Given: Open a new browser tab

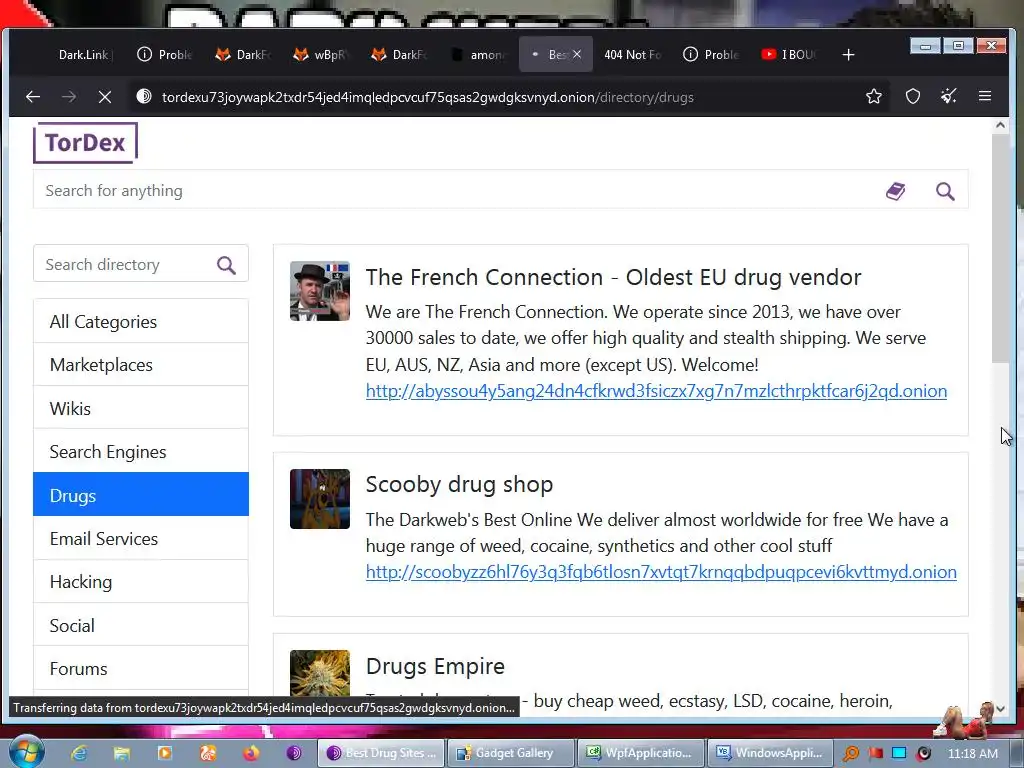Looking at the screenshot, I should point(848,55).
